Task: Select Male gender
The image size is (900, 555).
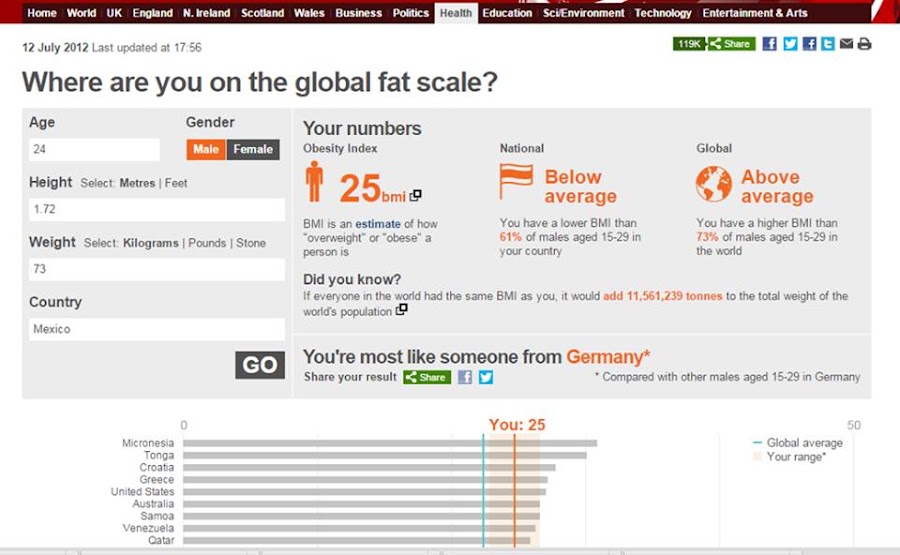Action: [x=205, y=149]
